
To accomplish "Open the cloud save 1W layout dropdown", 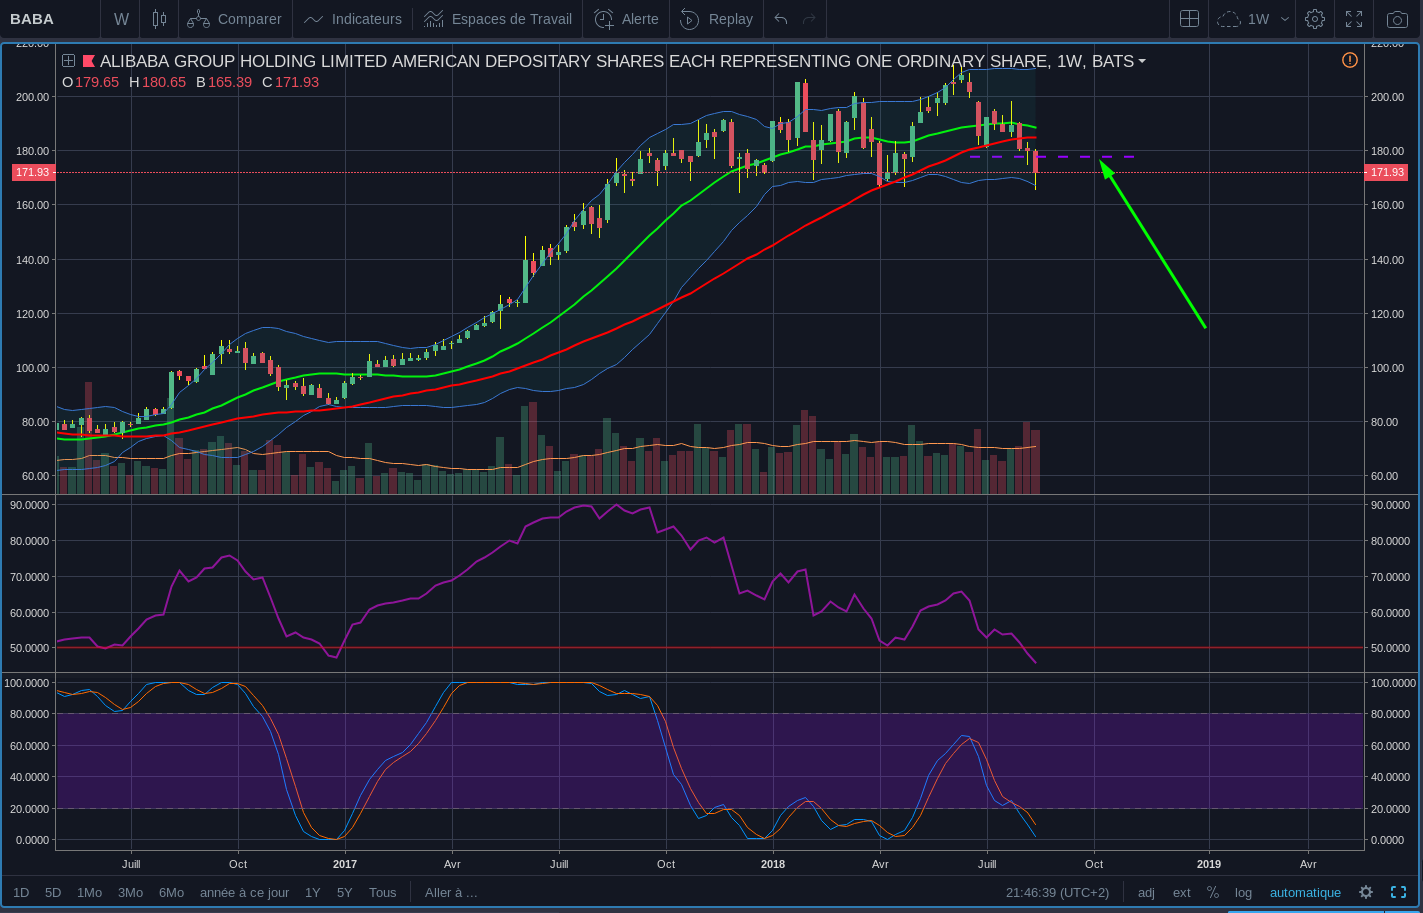I will click(x=1254, y=19).
